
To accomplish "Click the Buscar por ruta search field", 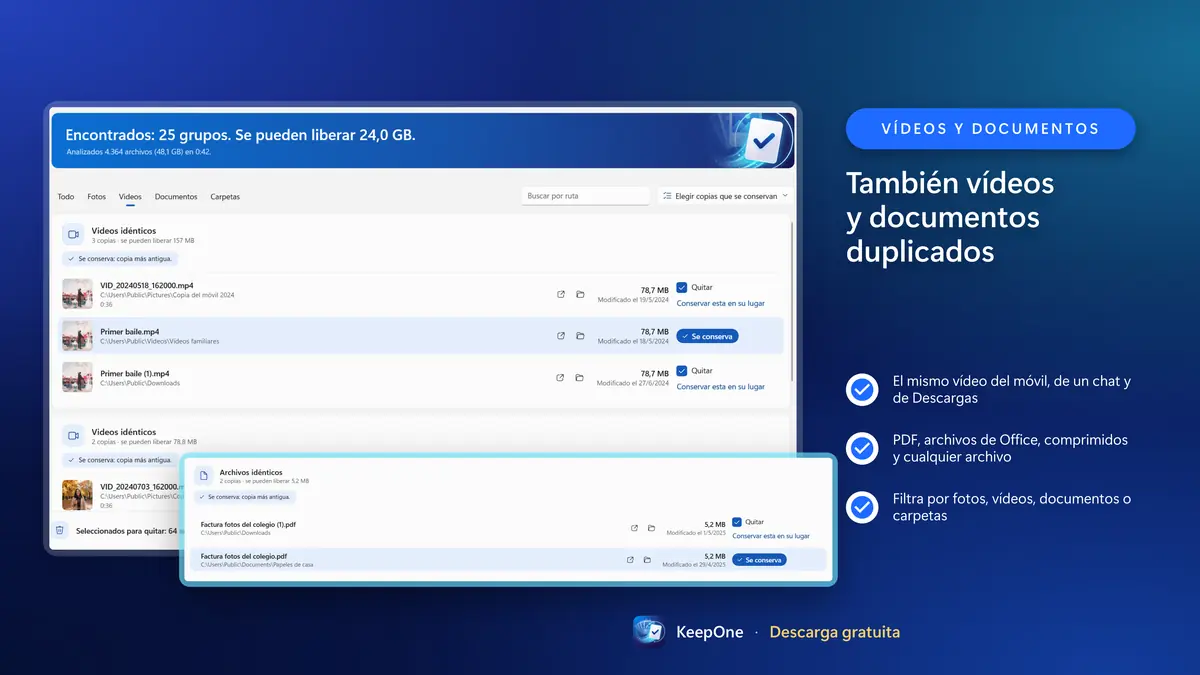I will point(586,196).
